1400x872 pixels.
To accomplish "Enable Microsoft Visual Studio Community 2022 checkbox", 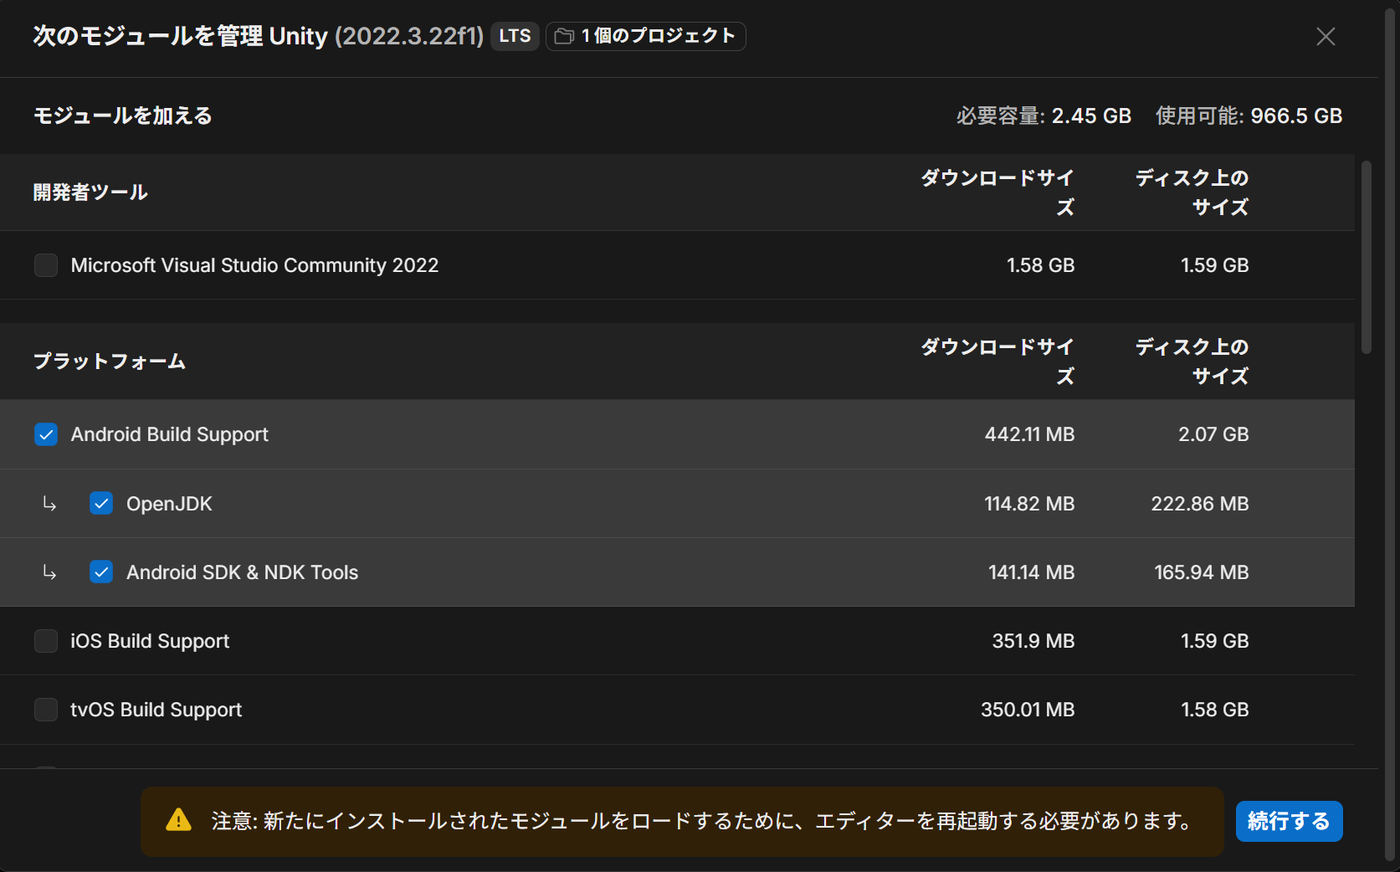I will [x=46, y=265].
